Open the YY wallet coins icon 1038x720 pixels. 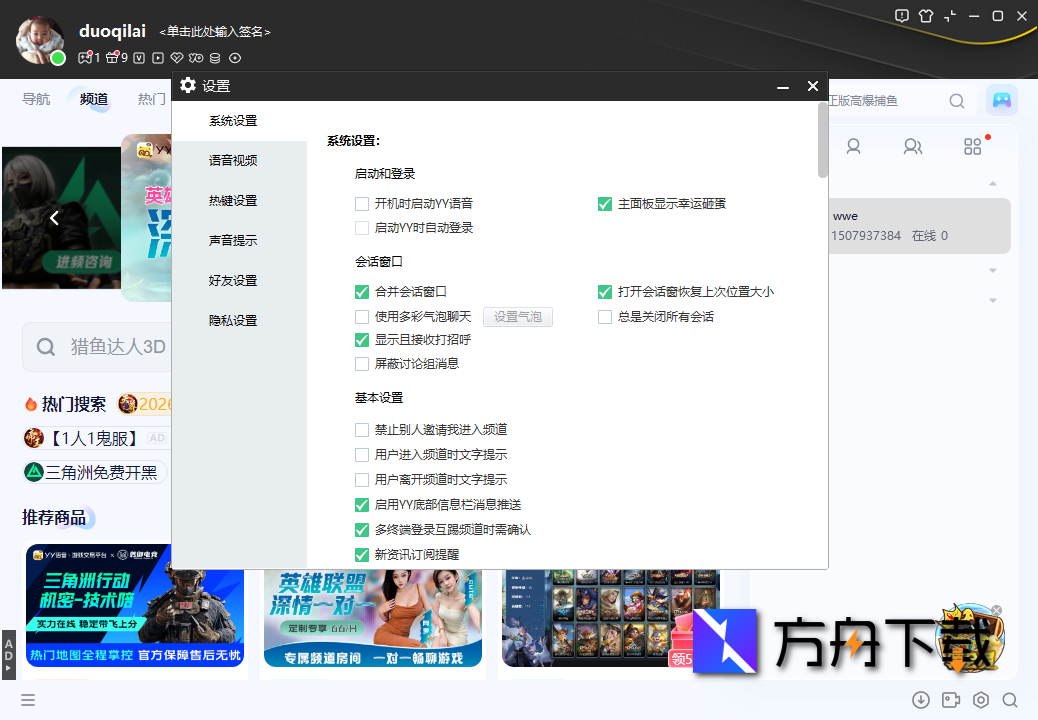coord(214,58)
